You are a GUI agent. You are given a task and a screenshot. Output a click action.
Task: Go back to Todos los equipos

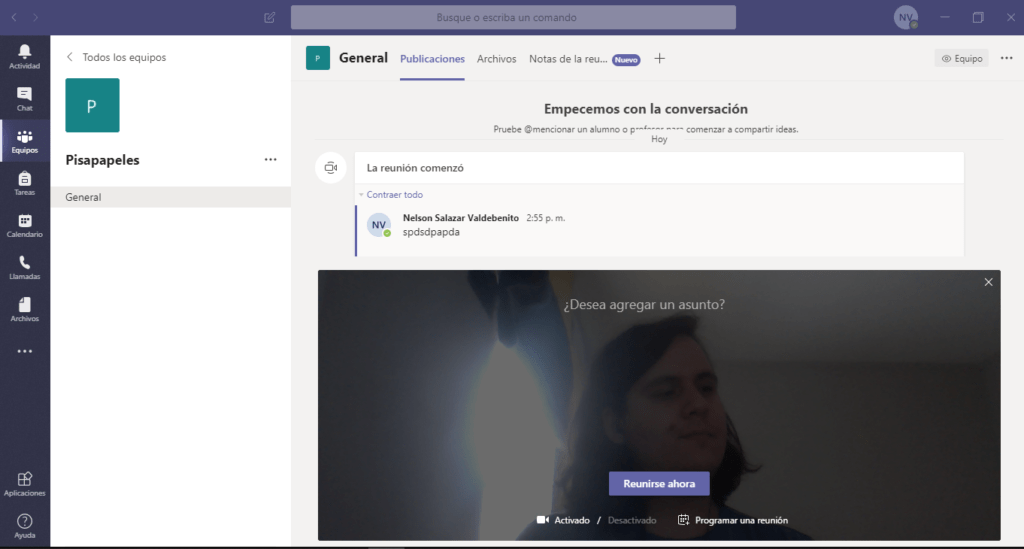(115, 57)
